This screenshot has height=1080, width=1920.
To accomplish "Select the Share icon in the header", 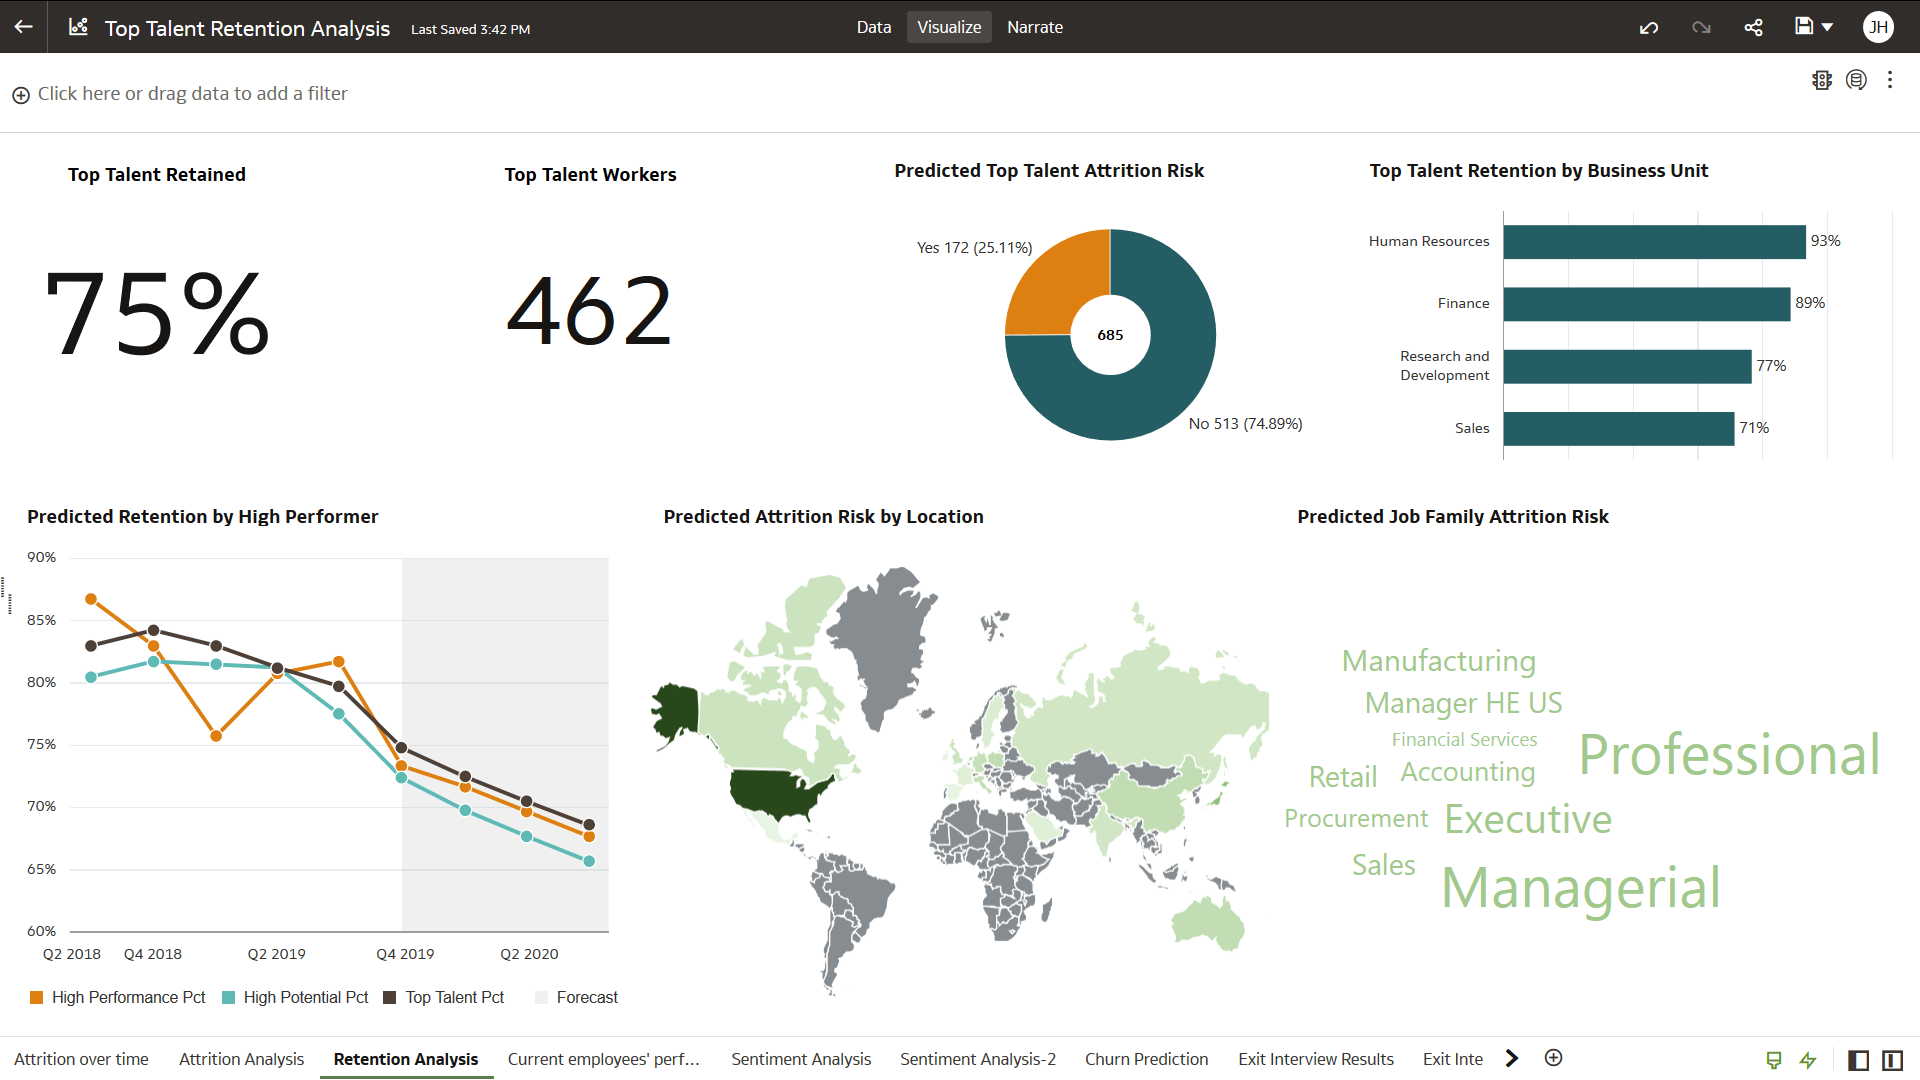I will 1753,27.
